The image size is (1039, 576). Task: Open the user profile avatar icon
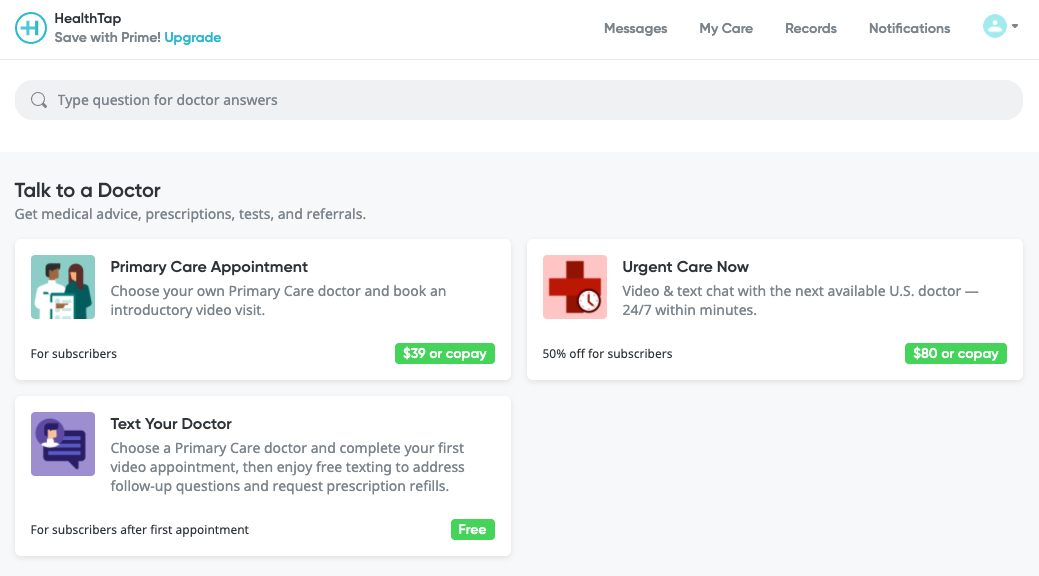(x=994, y=27)
